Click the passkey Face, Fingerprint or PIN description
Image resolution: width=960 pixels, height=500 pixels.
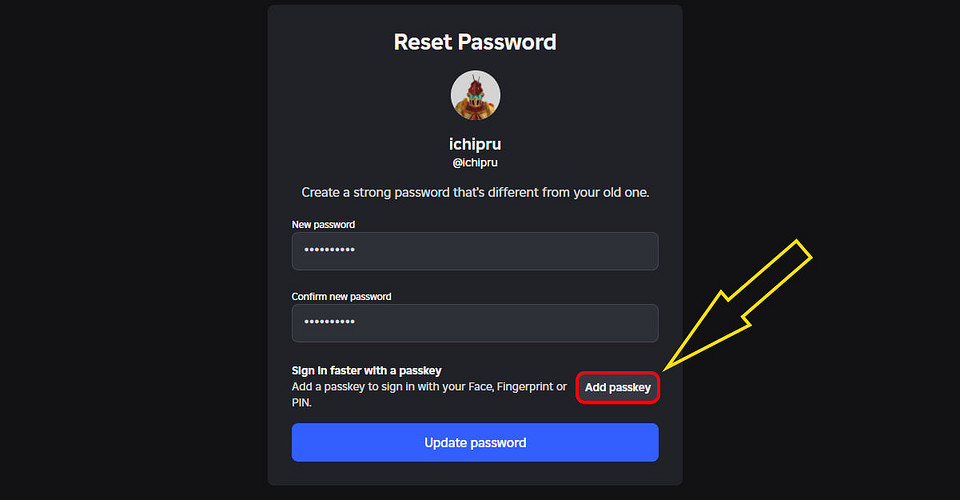(x=429, y=394)
